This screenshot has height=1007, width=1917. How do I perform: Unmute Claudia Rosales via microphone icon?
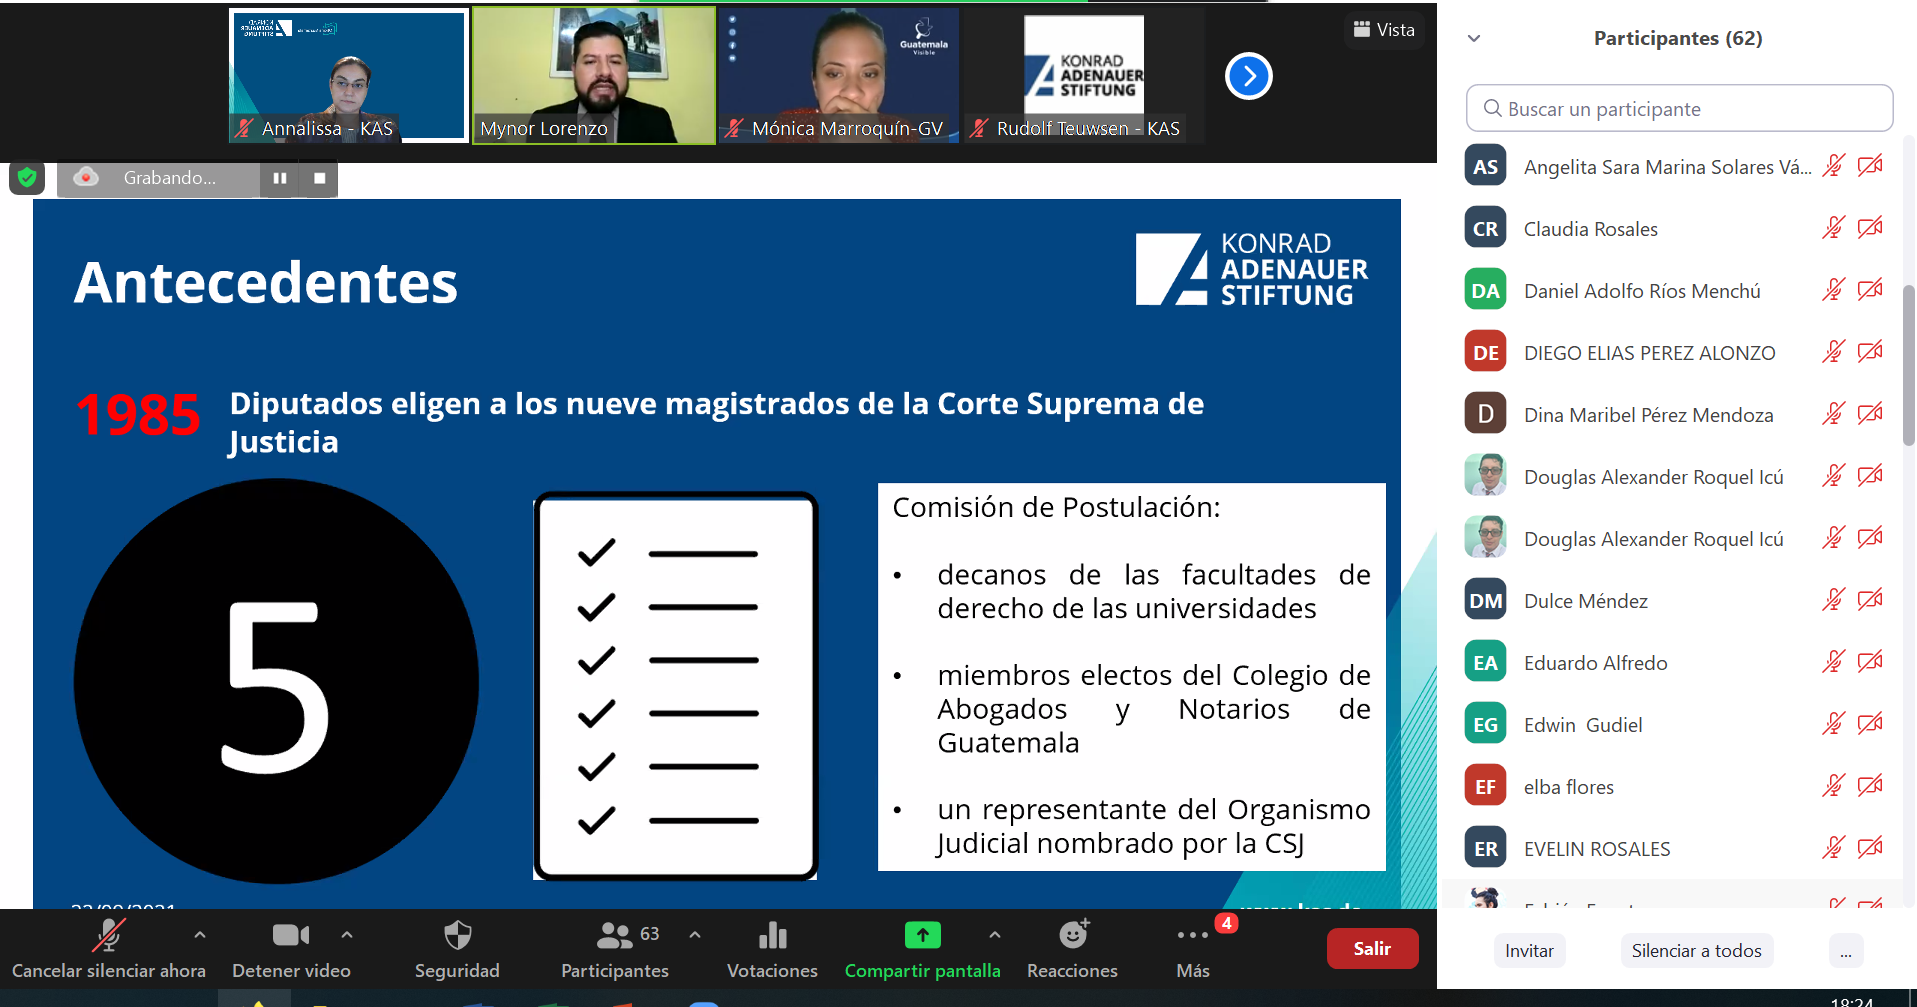pyautogui.click(x=1832, y=228)
